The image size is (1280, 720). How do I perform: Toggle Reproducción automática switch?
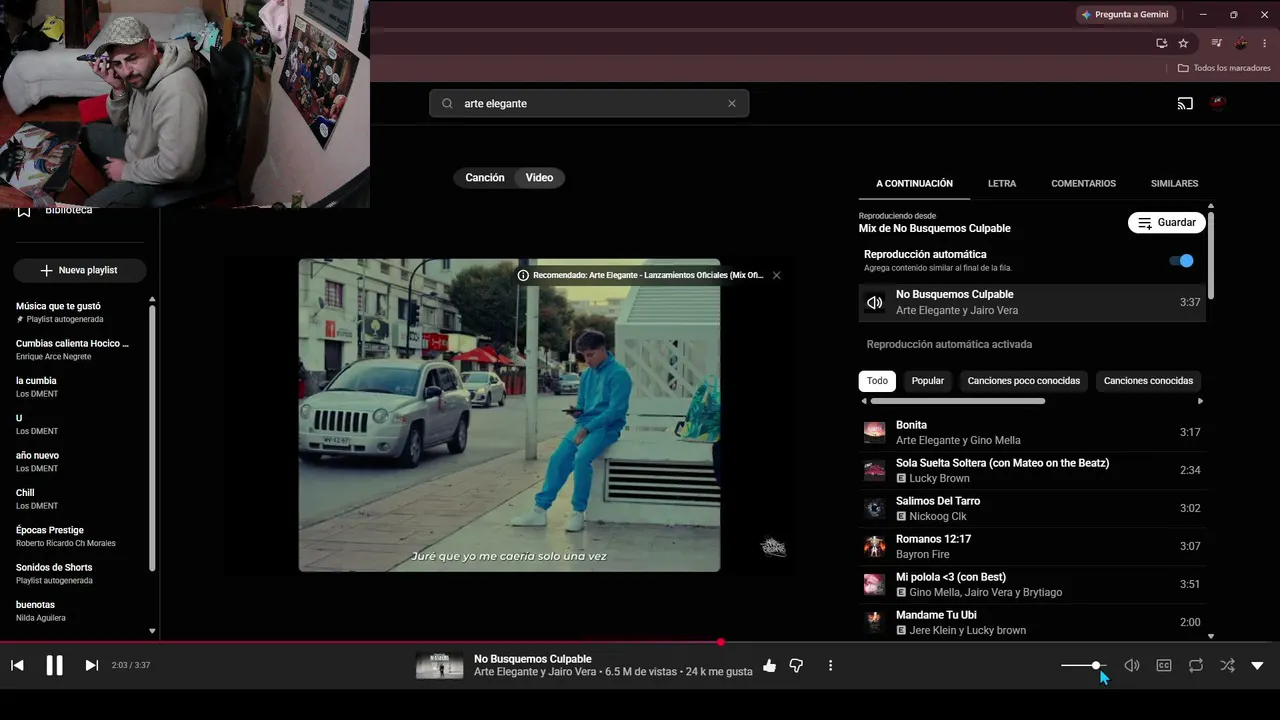[x=1181, y=261]
